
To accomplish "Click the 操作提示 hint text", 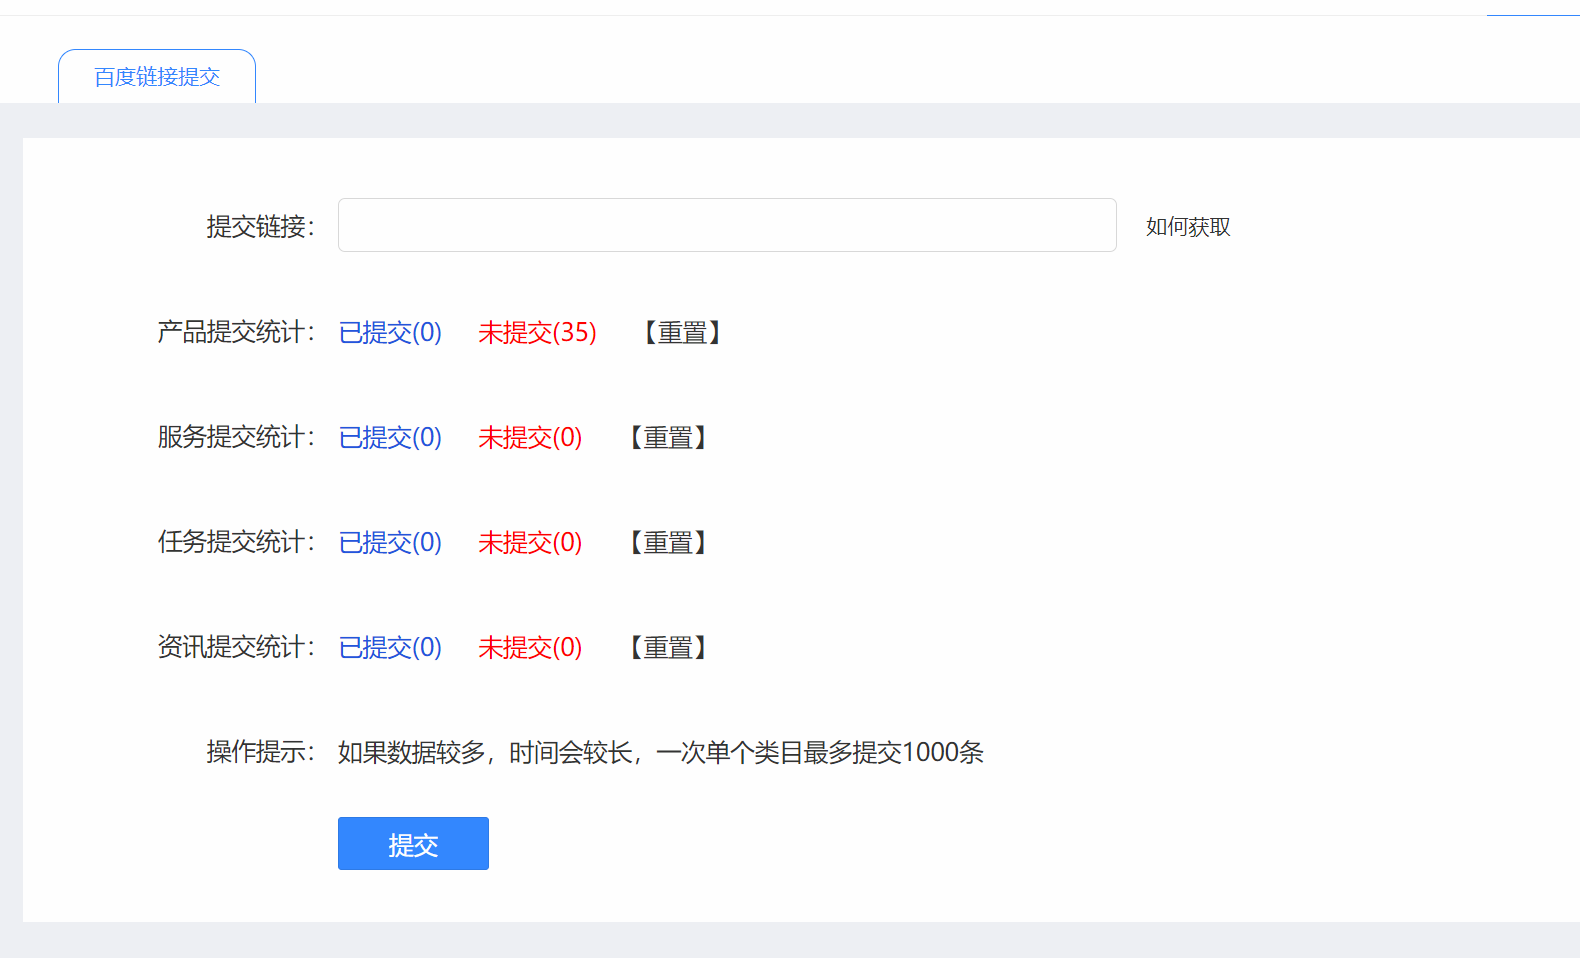I will (x=660, y=752).
